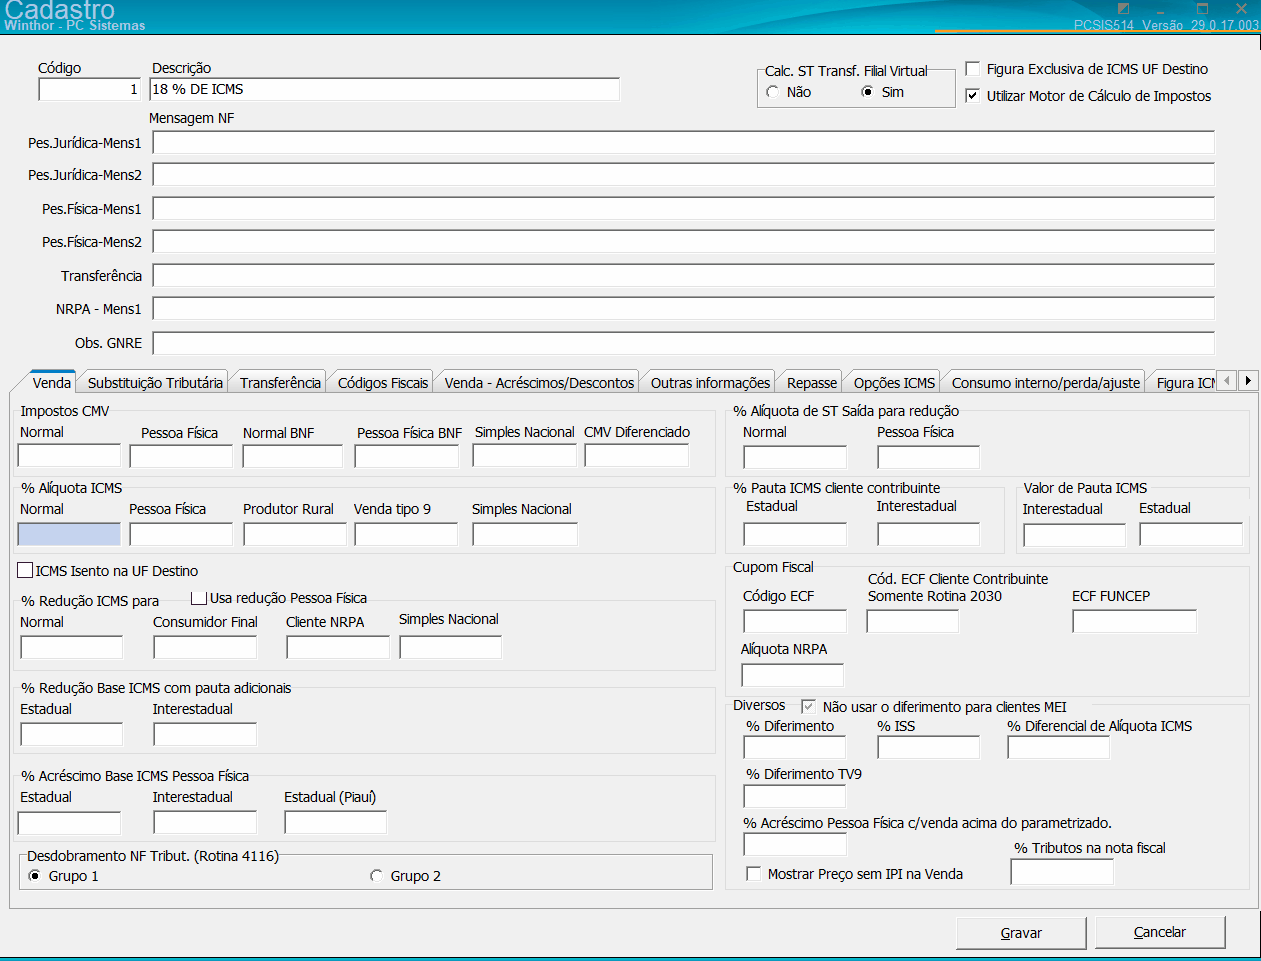Choose Grupo 1 for Desdobramento NF

tap(36, 876)
